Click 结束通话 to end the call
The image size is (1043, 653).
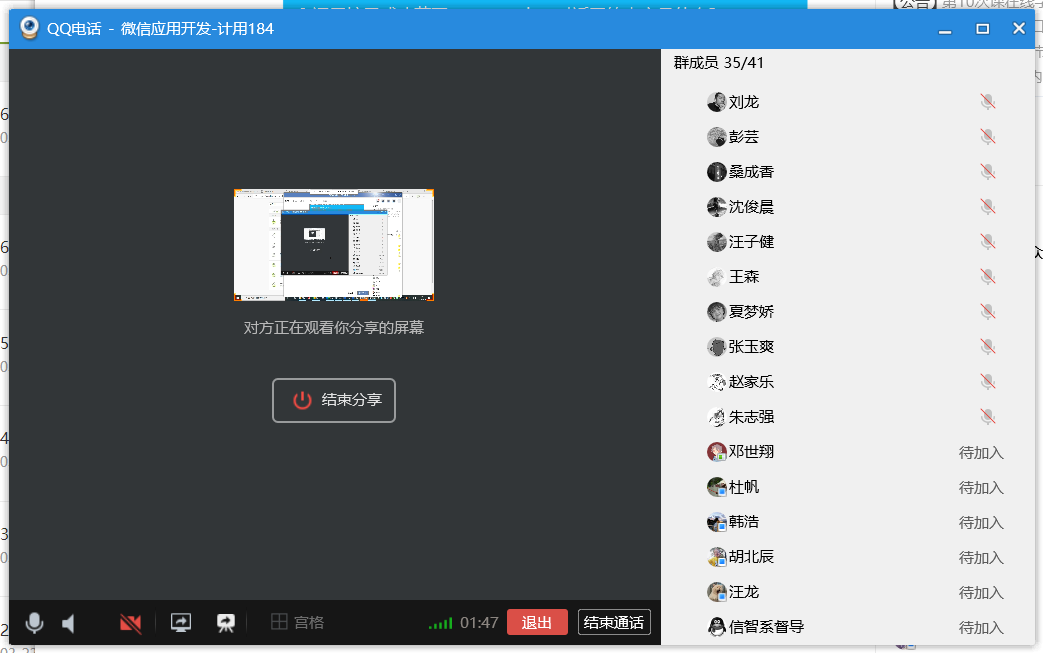[614, 622]
